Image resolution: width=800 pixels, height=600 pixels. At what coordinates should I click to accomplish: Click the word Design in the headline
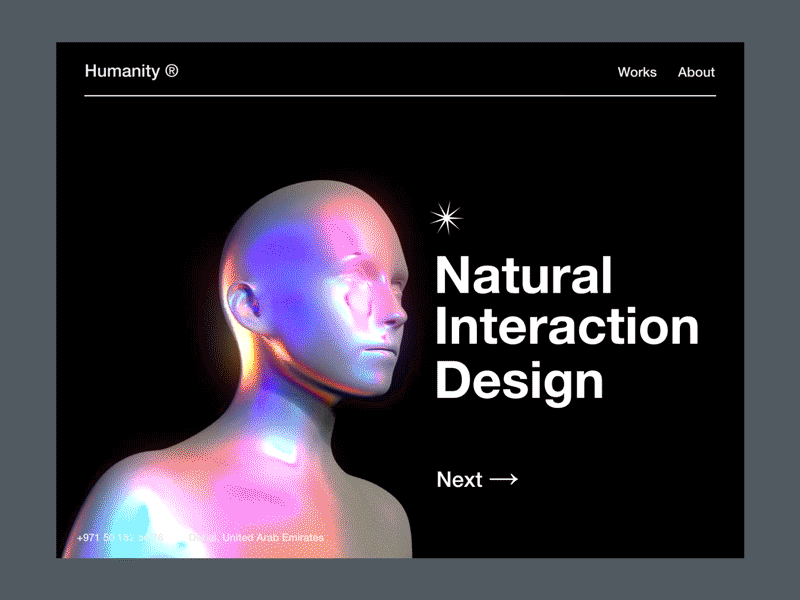tap(520, 380)
